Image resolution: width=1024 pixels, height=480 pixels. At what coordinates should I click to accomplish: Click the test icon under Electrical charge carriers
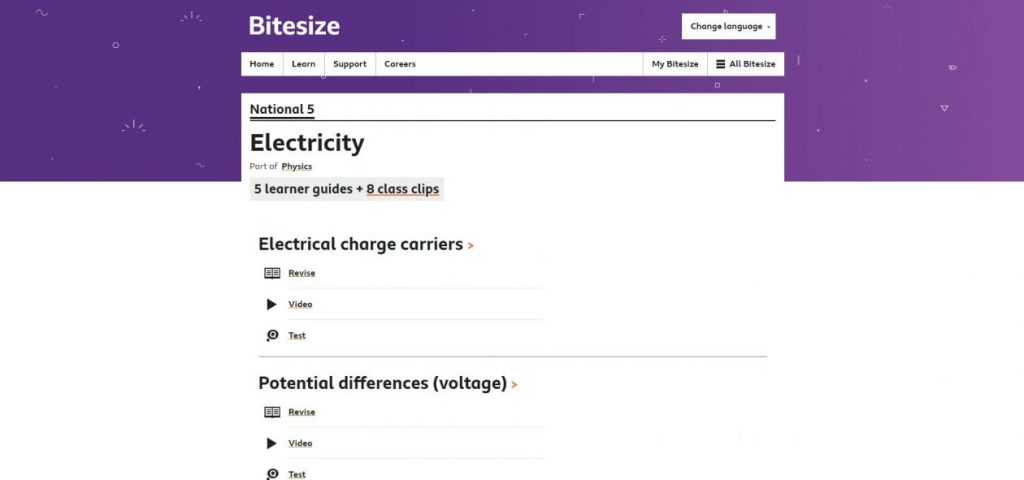click(272, 336)
